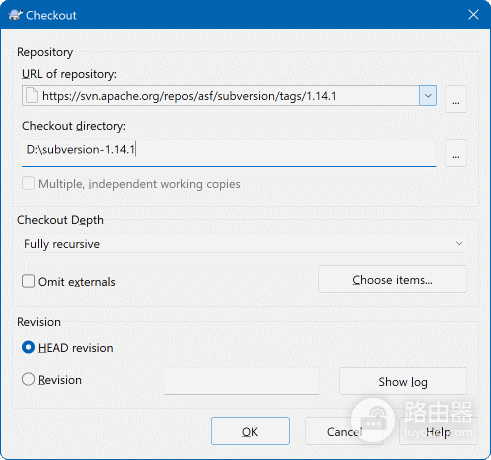This screenshot has height=460, width=491.
Task: Confirm checkout with the OK button
Action: [x=250, y=431]
